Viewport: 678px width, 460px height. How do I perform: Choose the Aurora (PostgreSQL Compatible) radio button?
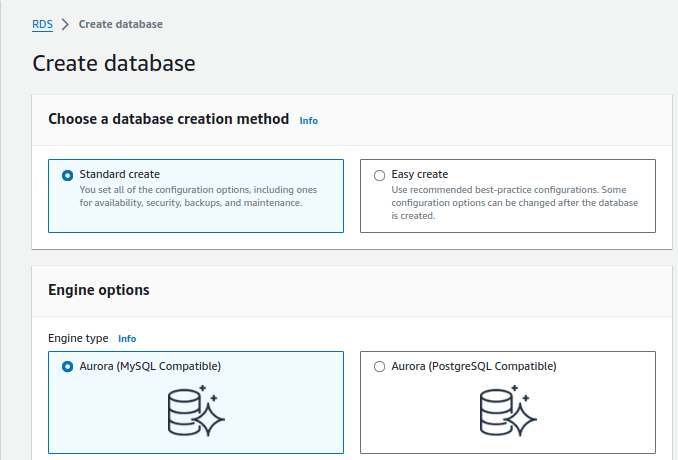coord(379,367)
